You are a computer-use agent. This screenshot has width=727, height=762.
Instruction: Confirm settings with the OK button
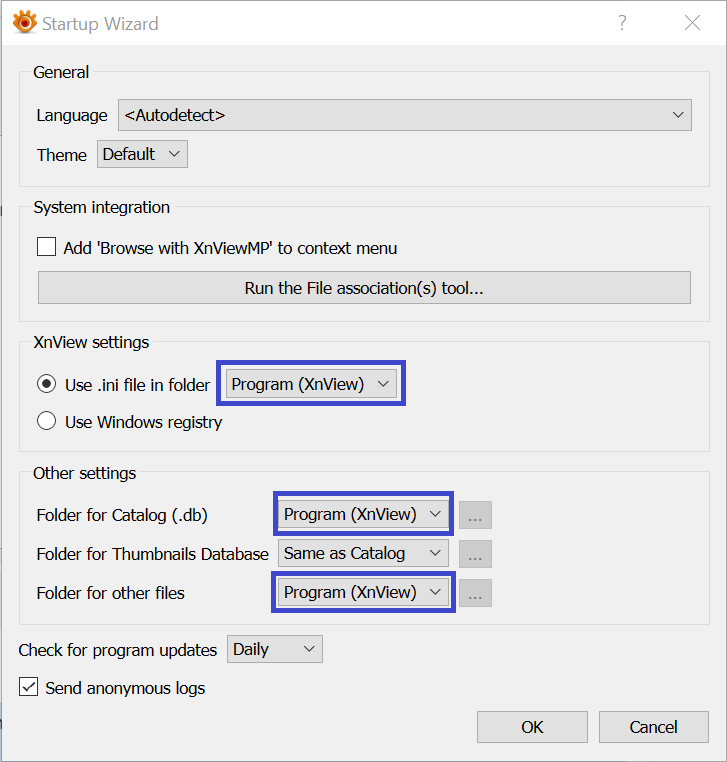pos(532,727)
